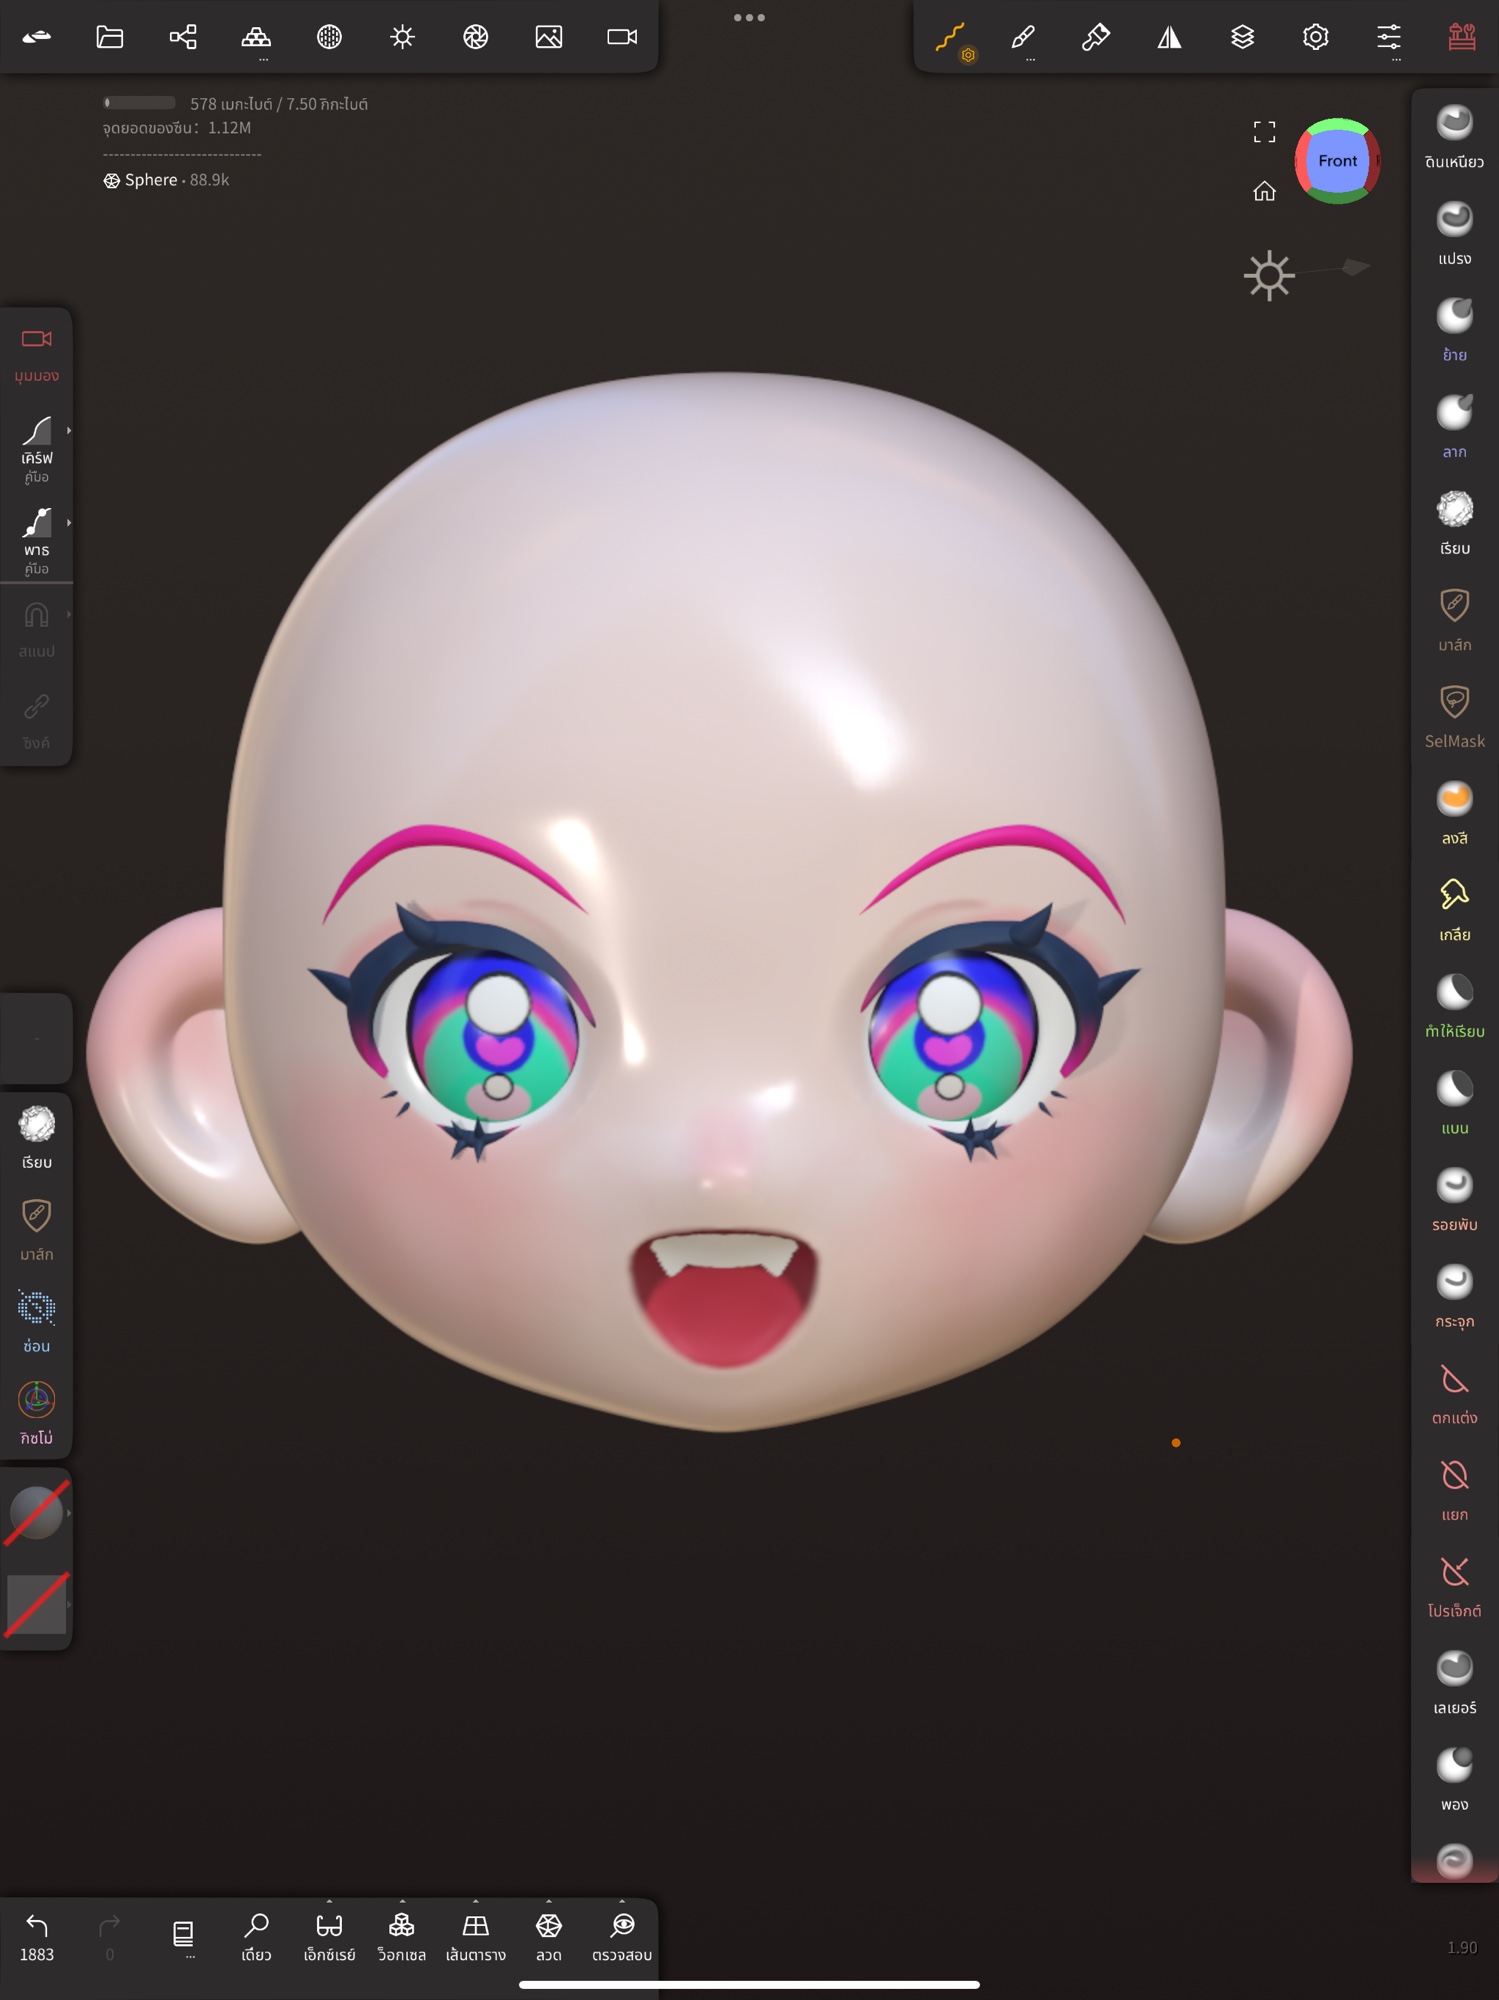Open the Layers menu in top bar
Viewport: 1499px width, 2000px height.
coord(1242,37)
